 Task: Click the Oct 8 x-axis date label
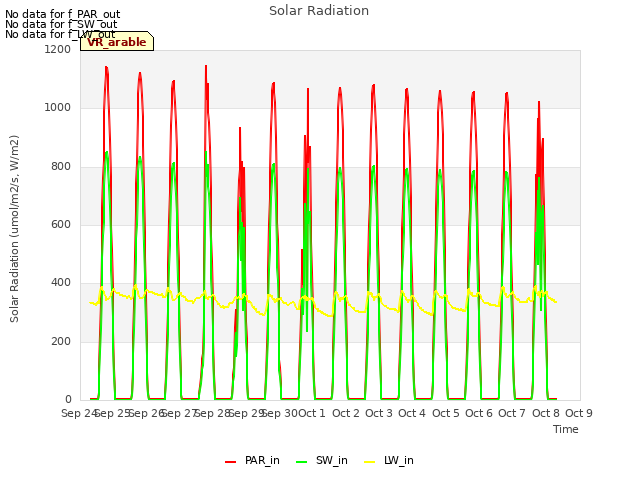pos(546,413)
